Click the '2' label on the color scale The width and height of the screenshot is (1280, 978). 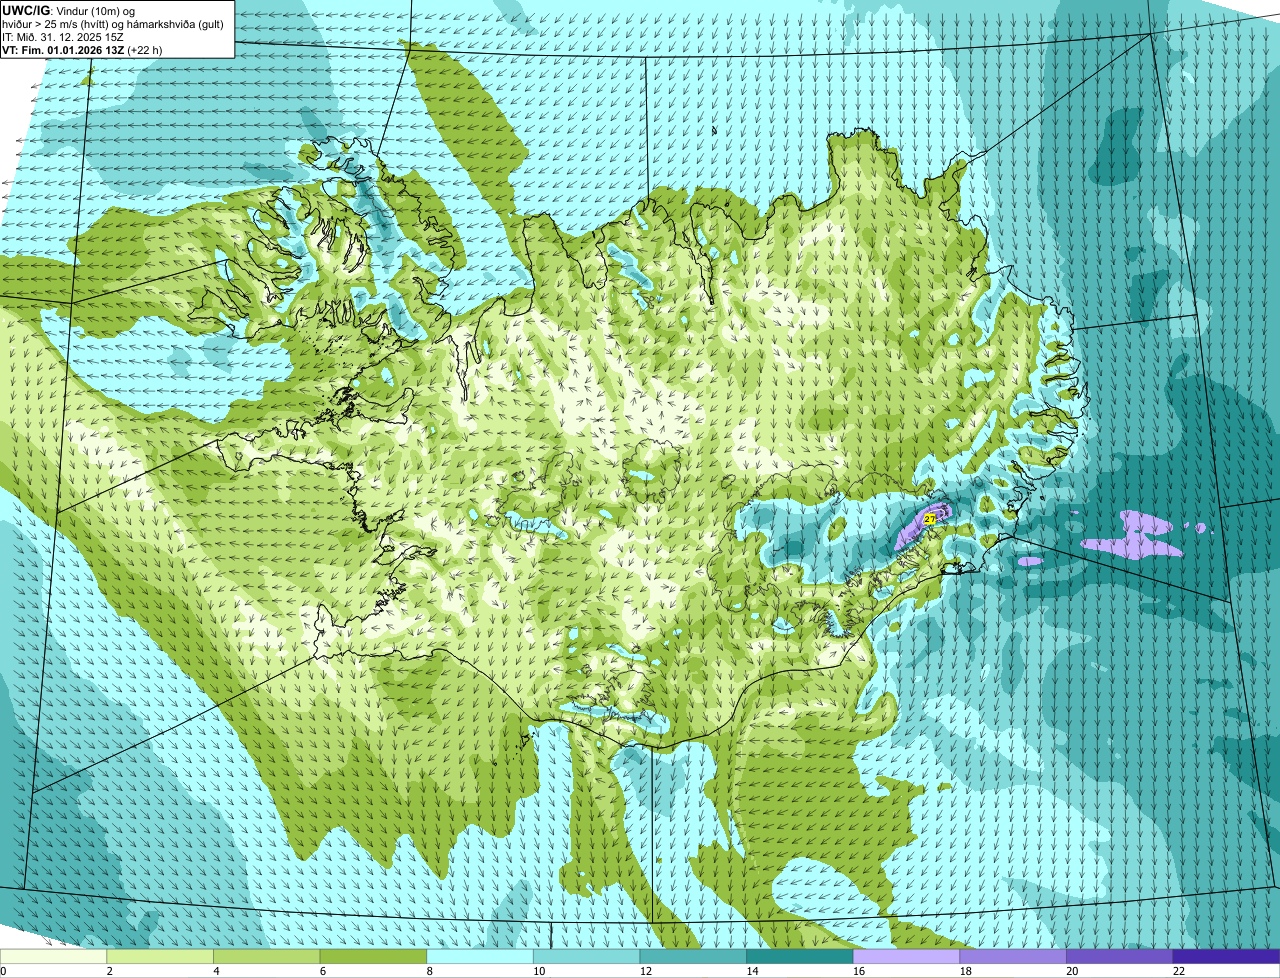click(109, 971)
